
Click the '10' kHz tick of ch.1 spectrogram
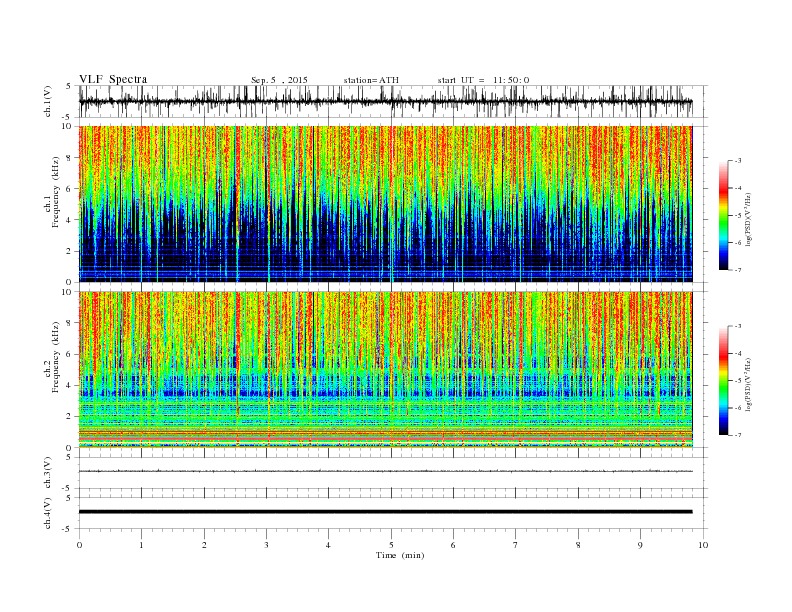click(x=68, y=126)
